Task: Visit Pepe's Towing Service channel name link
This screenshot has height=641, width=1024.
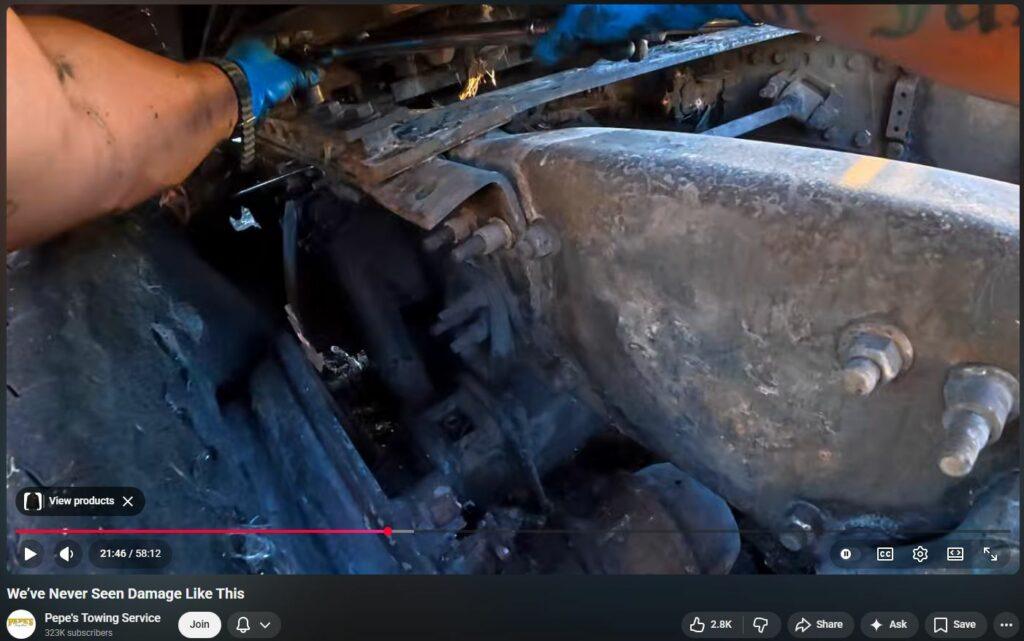Action: tap(102, 618)
